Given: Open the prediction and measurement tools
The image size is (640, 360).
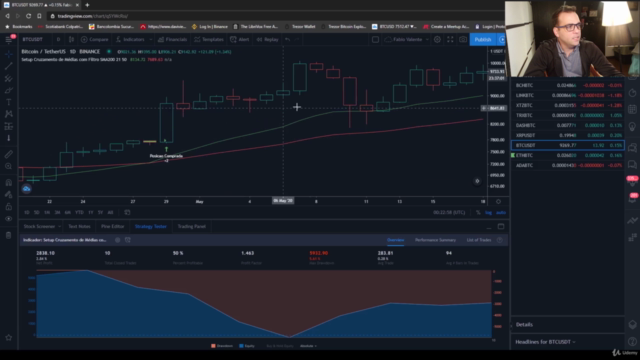Looking at the screenshot, I should pos(9,126).
